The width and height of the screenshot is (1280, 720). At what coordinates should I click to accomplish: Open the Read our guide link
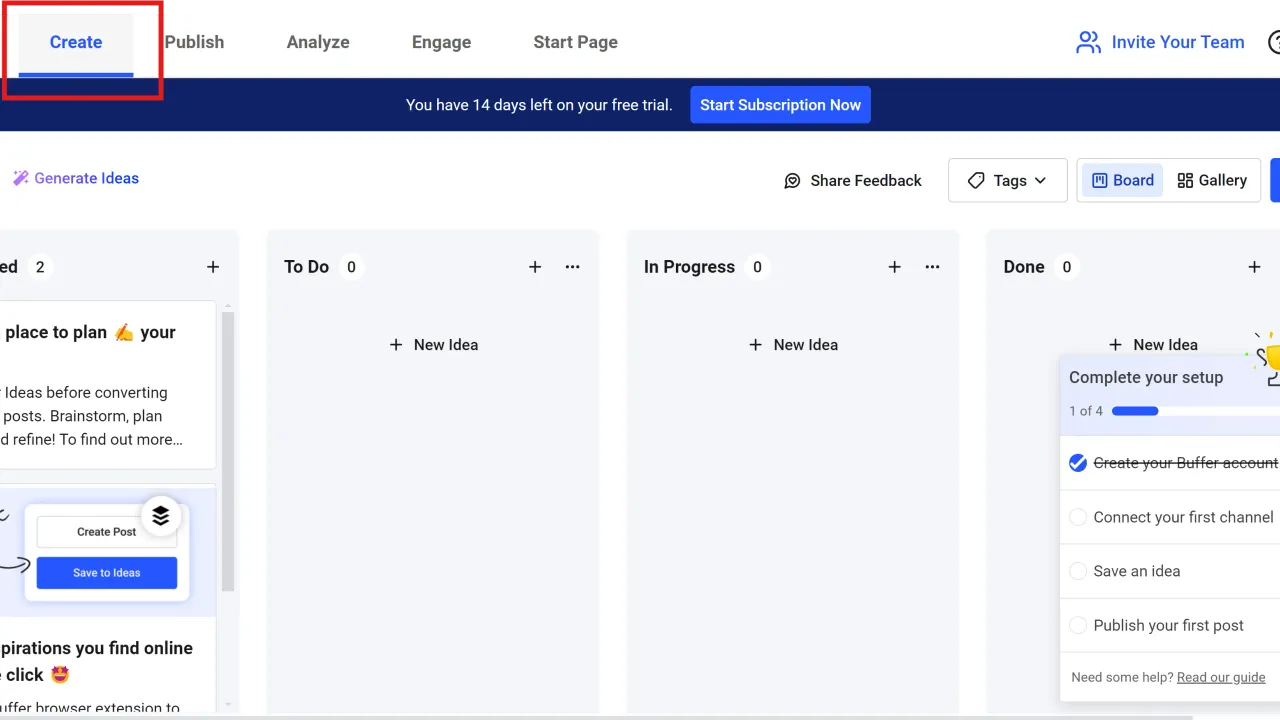click(x=1221, y=677)
